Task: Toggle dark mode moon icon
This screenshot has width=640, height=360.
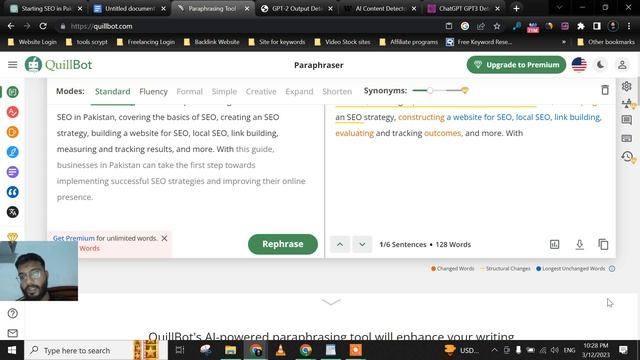Action: tap(600, 65)
